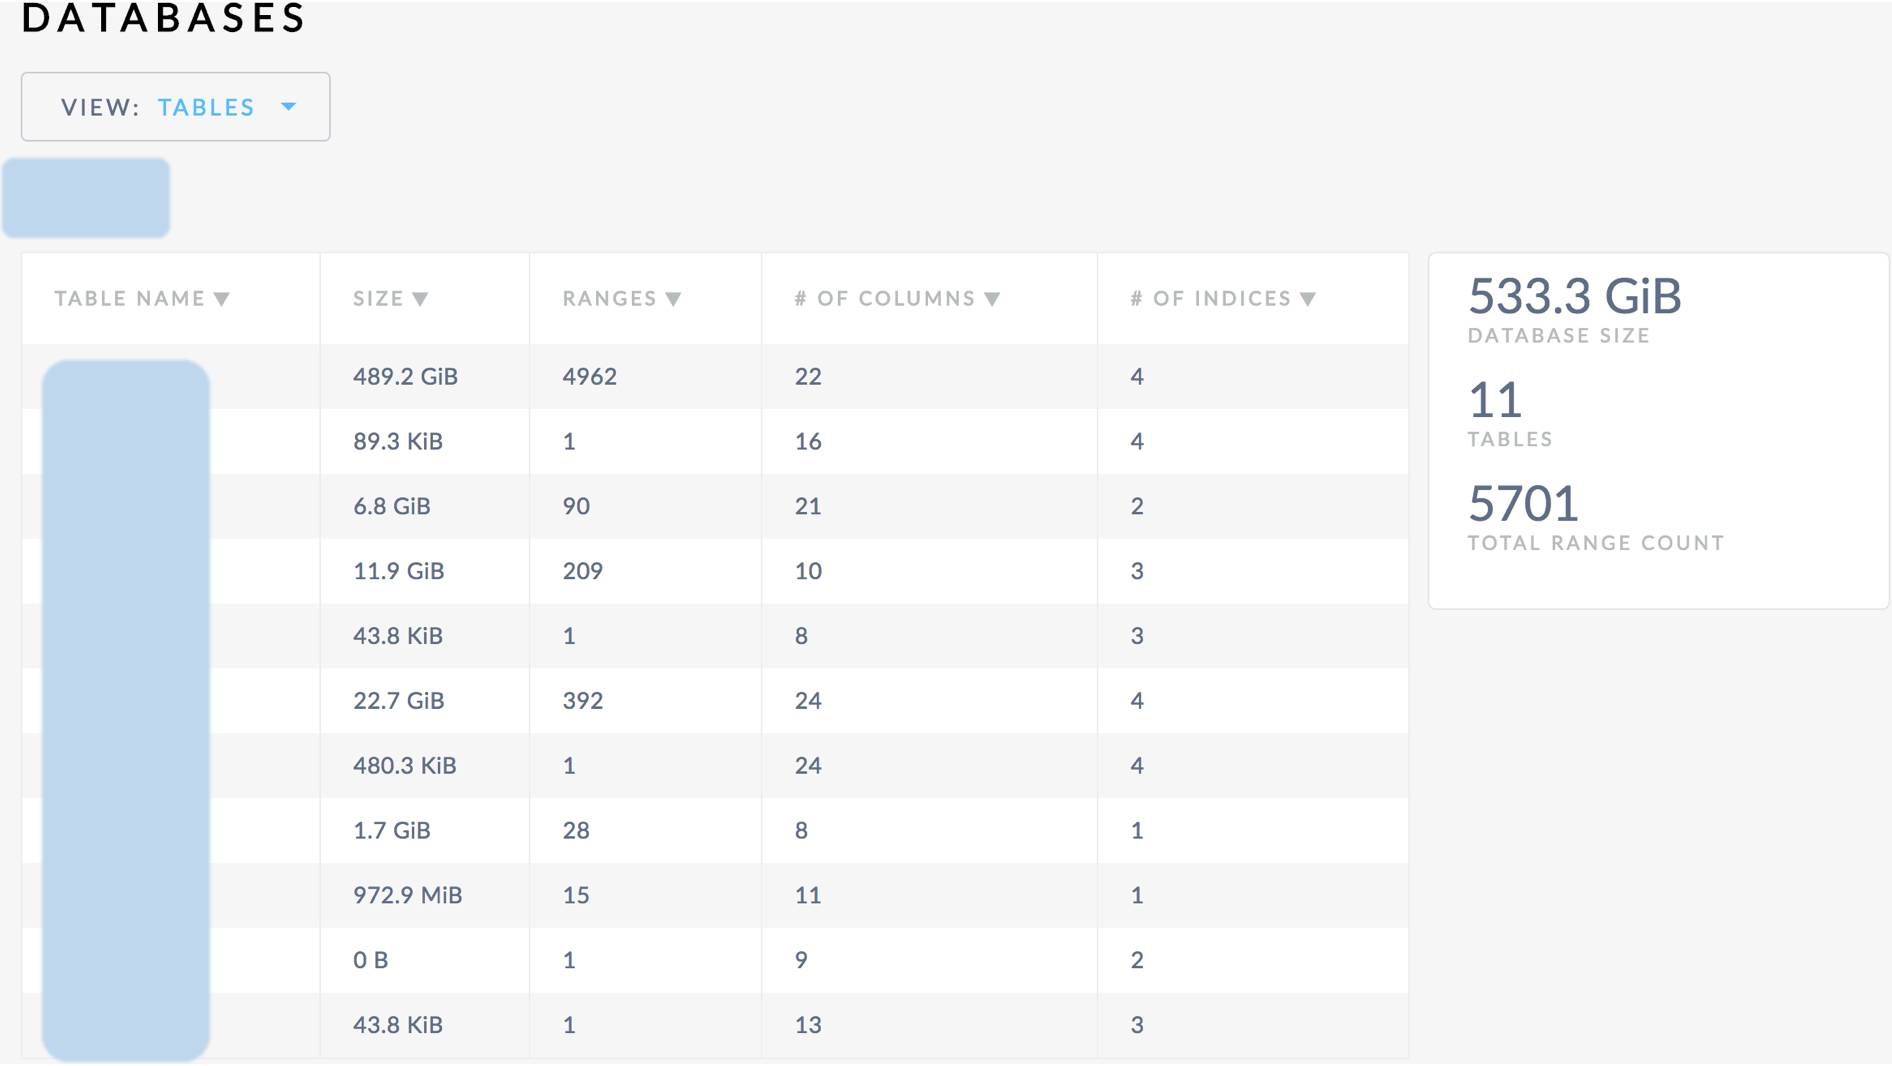Click the sort arrow beside Table Name

coord(222,299)
